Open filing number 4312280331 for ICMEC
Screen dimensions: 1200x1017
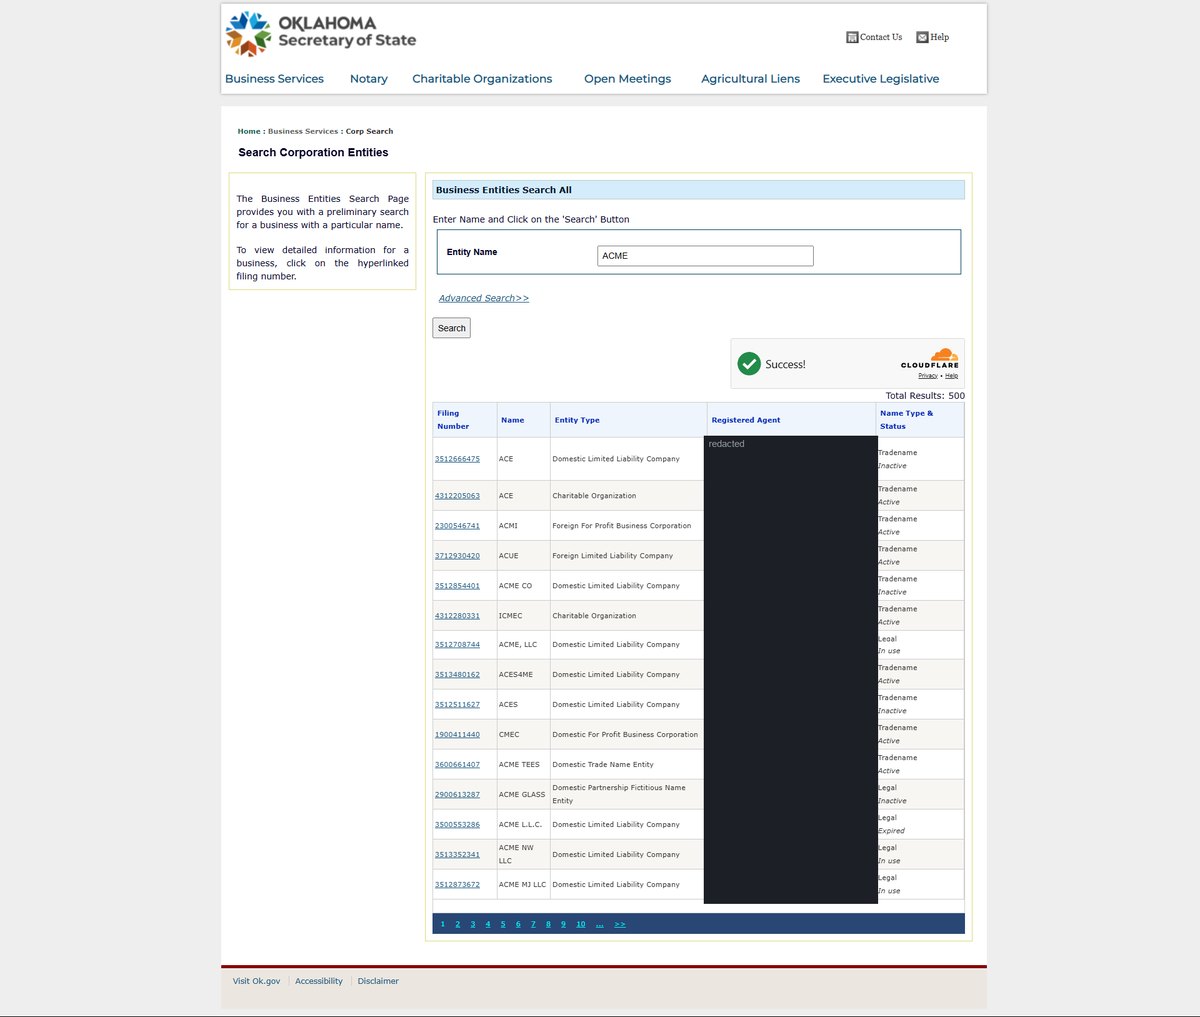(457, 616)
